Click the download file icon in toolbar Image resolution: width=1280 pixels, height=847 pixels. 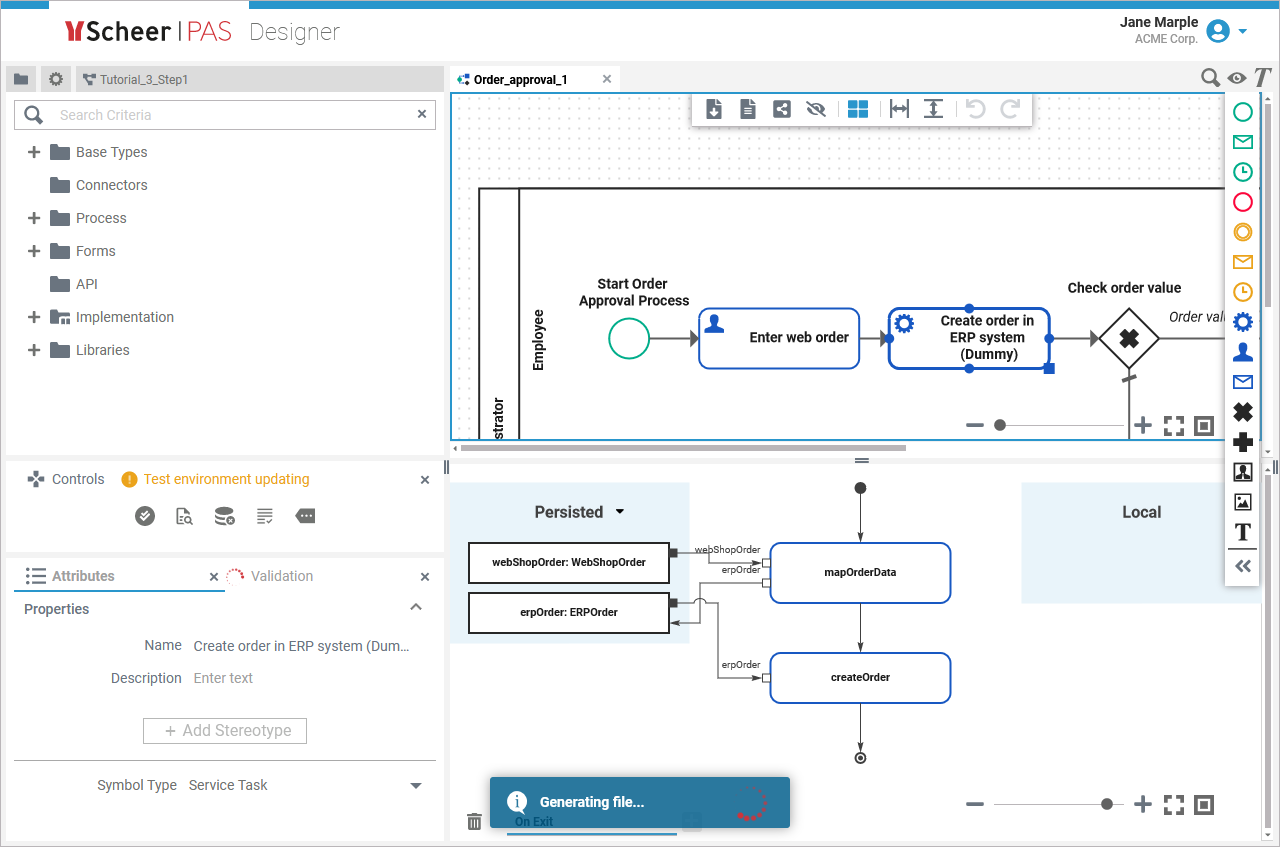714,110
